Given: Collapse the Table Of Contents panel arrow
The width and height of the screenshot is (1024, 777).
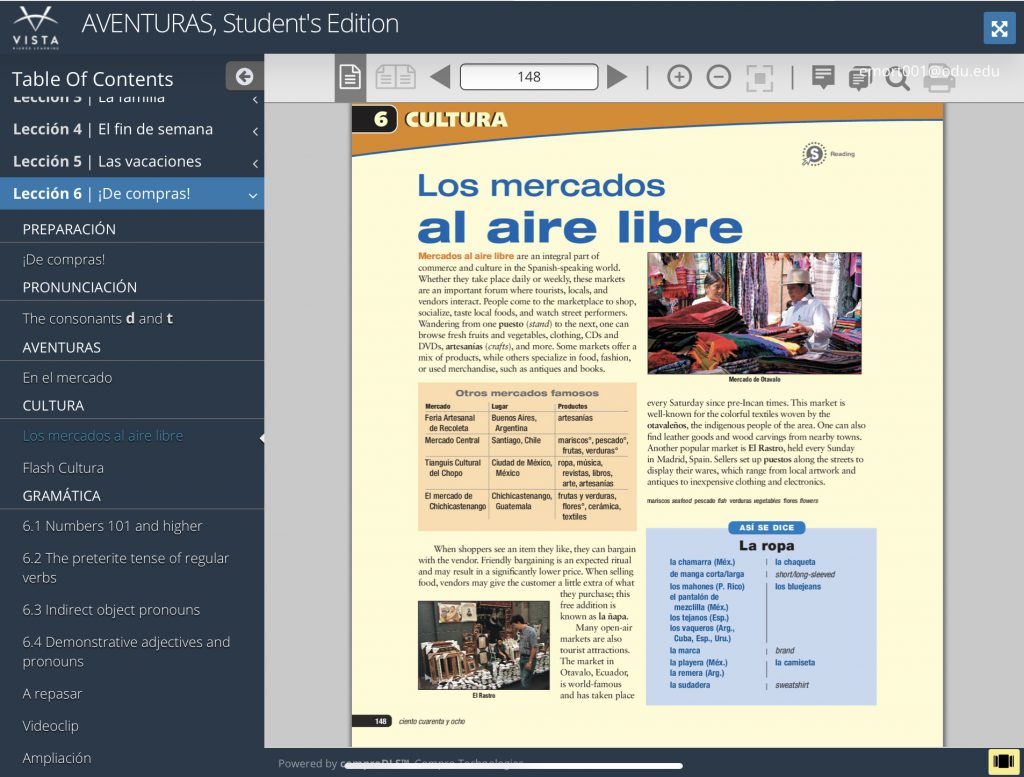Looking at the screenshot, I should tap(244, 76).
